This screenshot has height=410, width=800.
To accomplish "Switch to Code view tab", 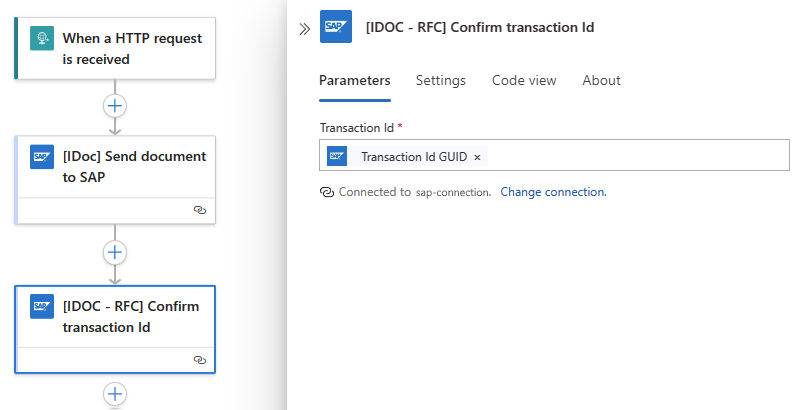I will [524, 80].
